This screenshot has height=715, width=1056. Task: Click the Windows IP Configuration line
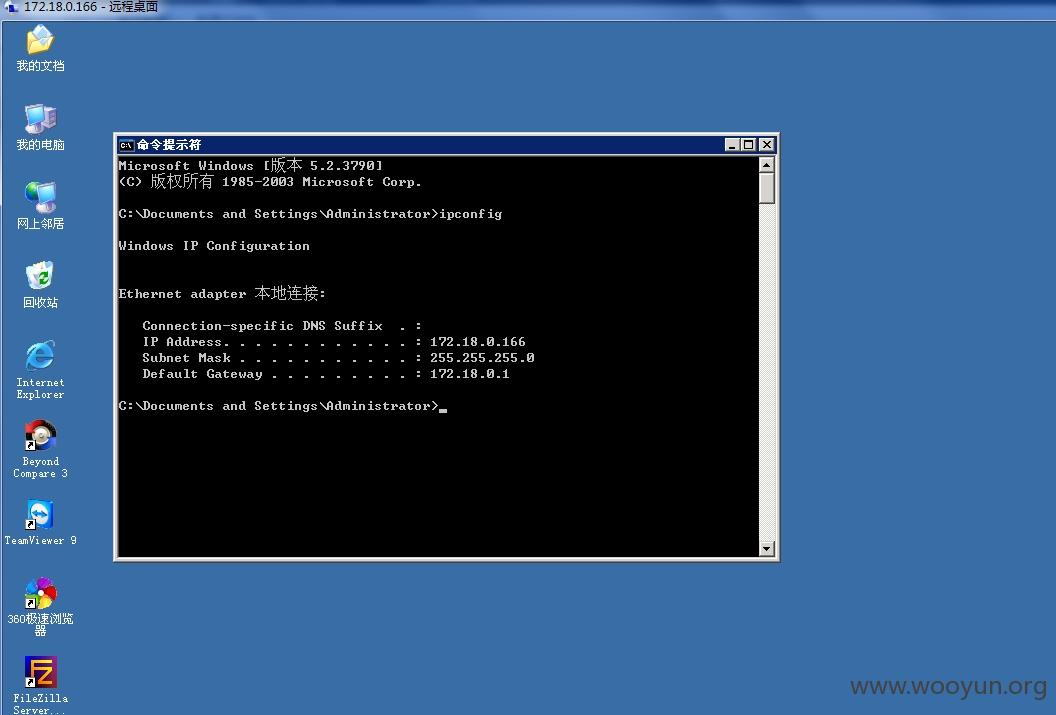point(214,246)
